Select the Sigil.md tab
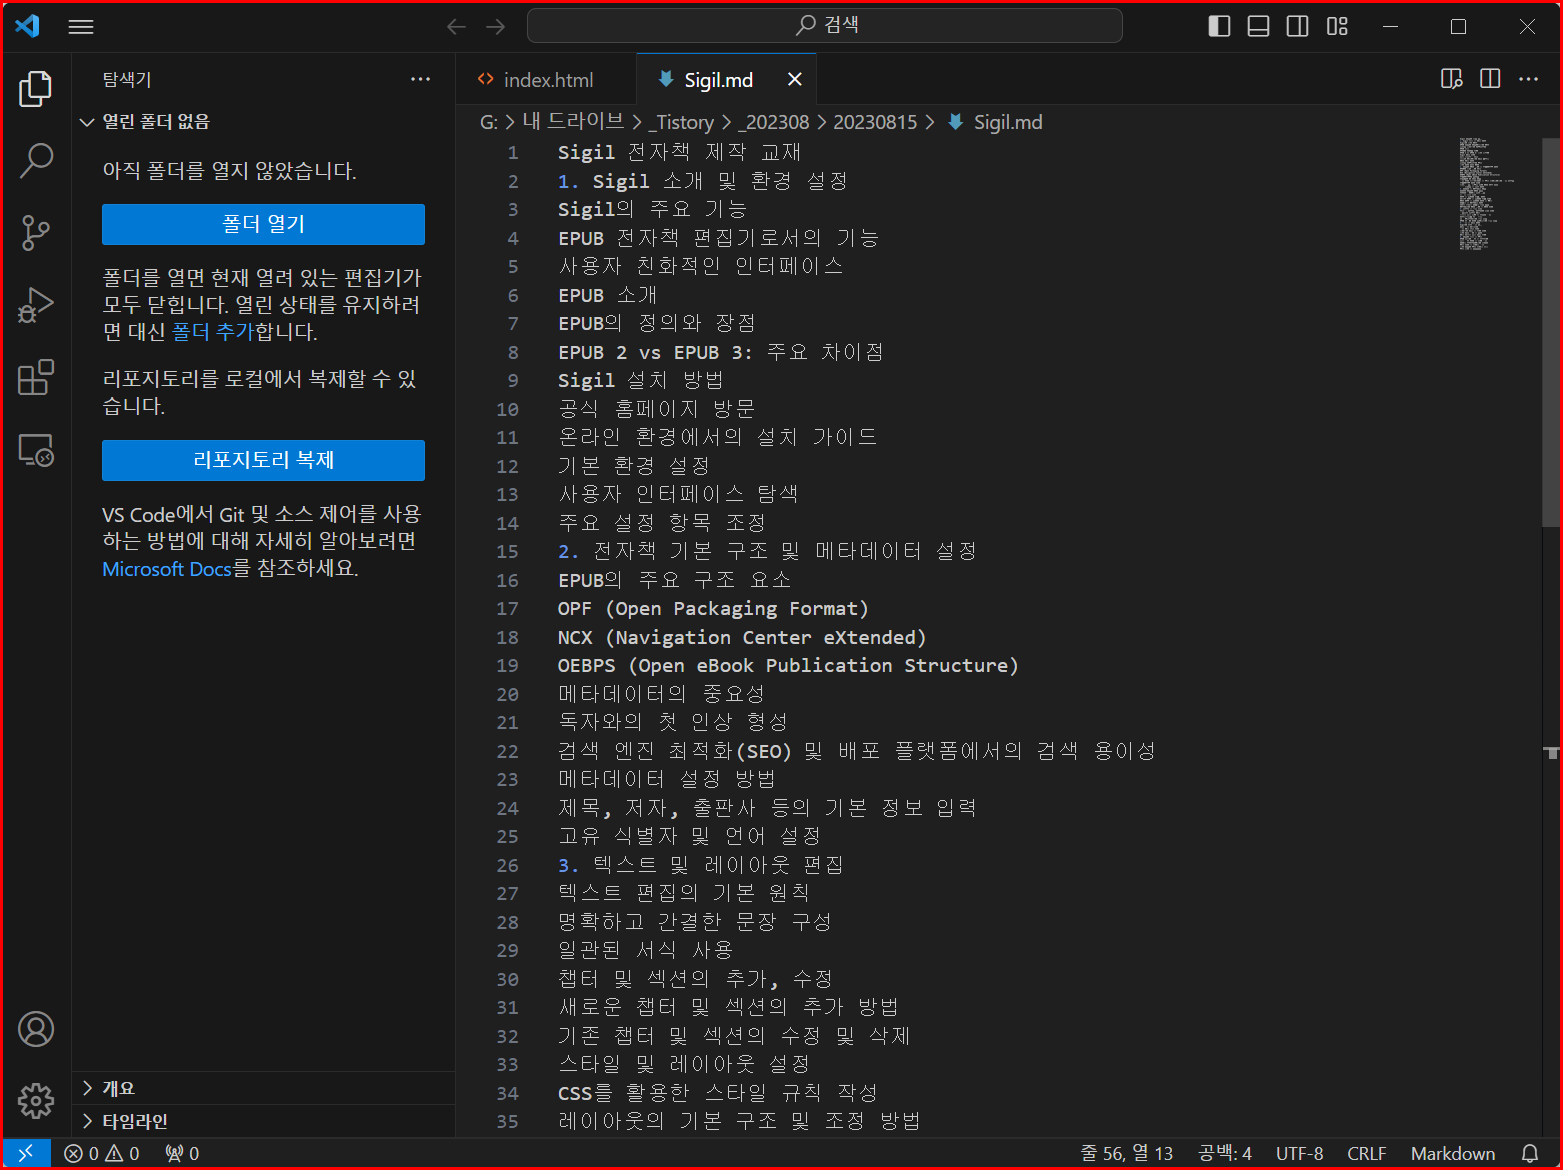 [718, 80]
